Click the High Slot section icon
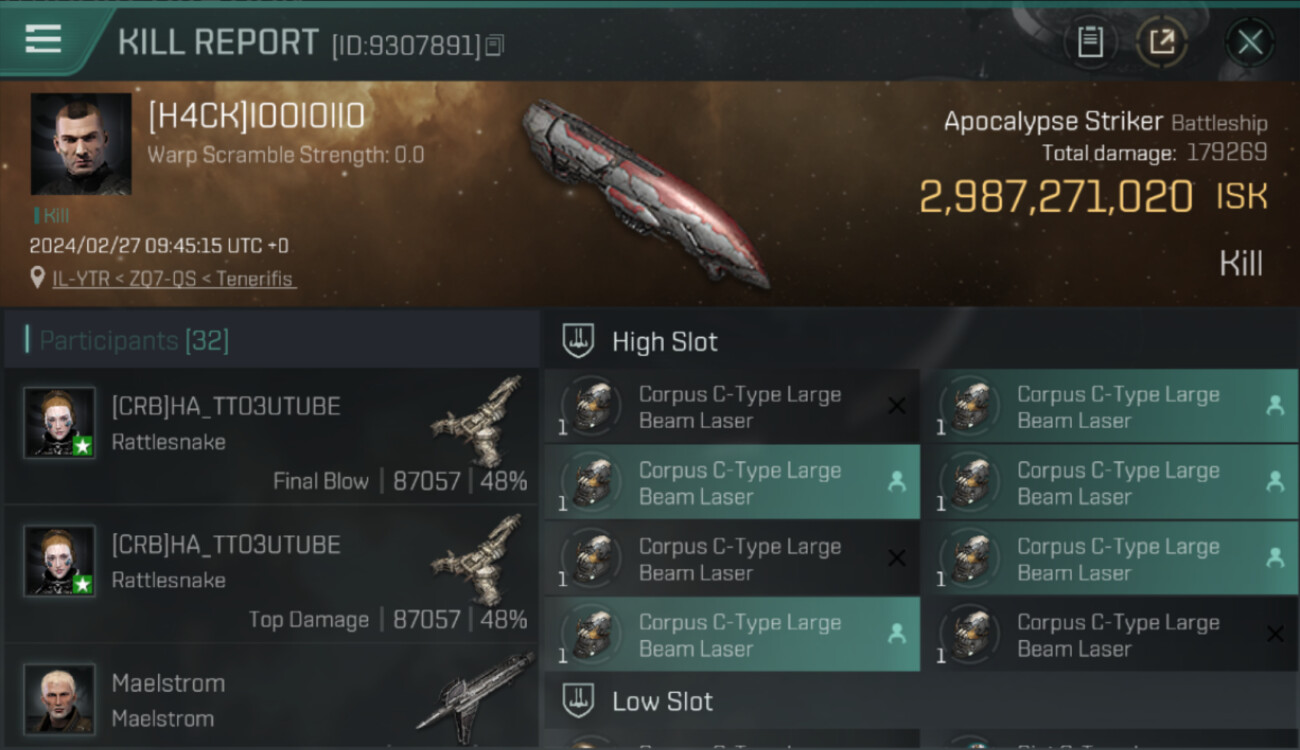Viewport: 1300px width, 750px height. point(579,341)
